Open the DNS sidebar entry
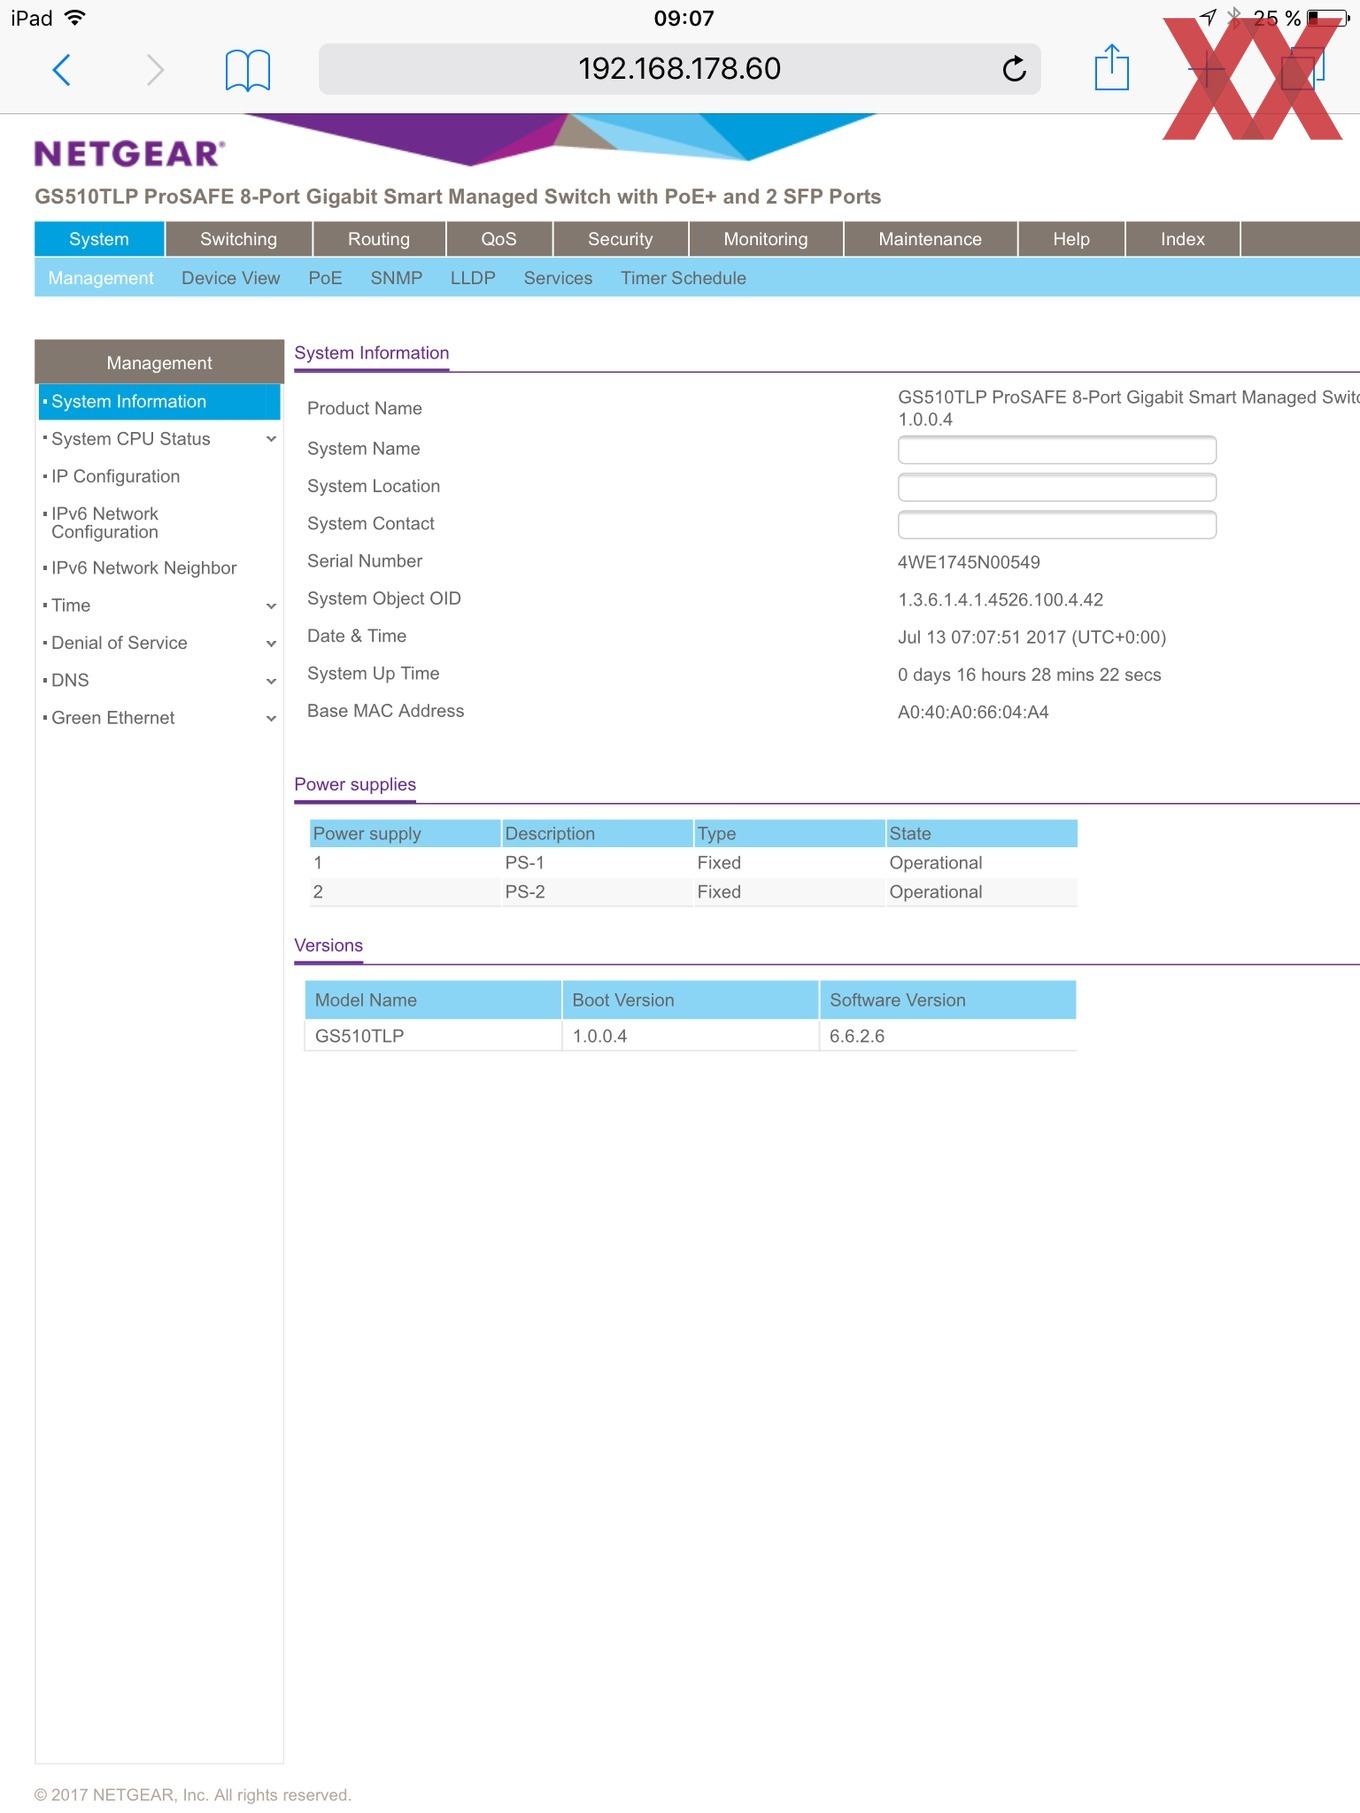Image resolution: width=1360 pixels, height=1813 pixels. (x=70, y=680)
